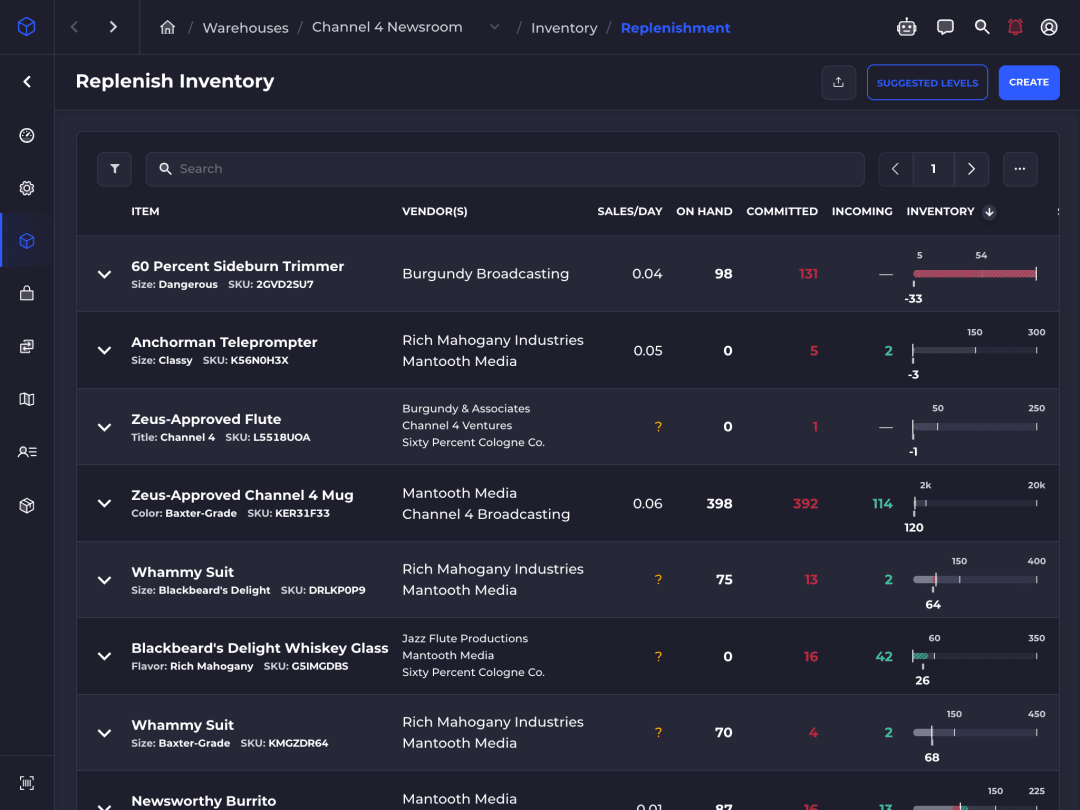Click the export upload button

coord(838,83)
